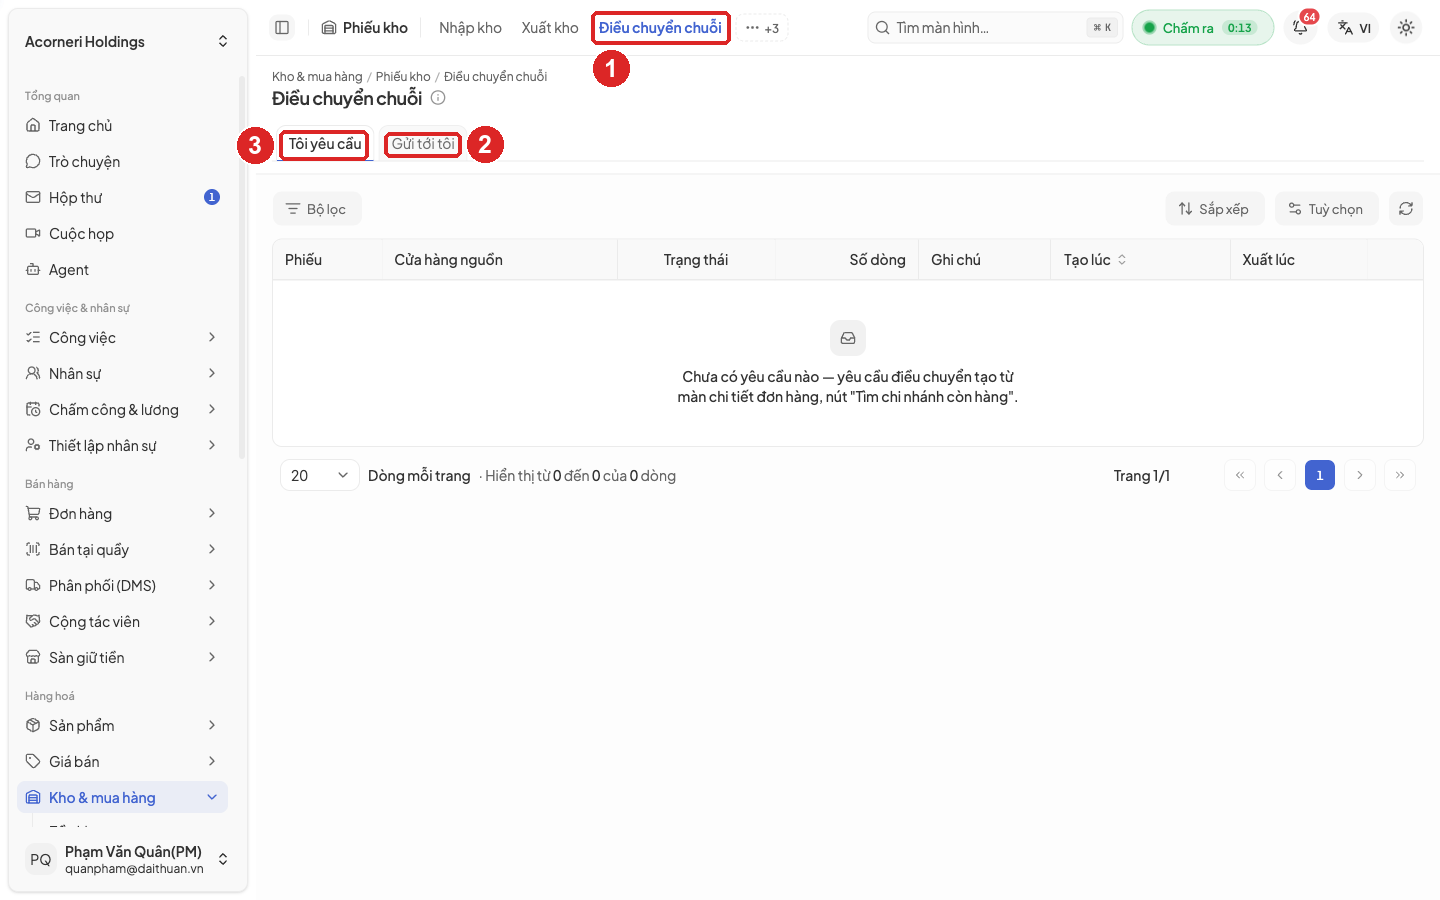Click Phiếu kho breadcrumb link
This screenshot has height=900, width=1440.
tap(403, 77)
